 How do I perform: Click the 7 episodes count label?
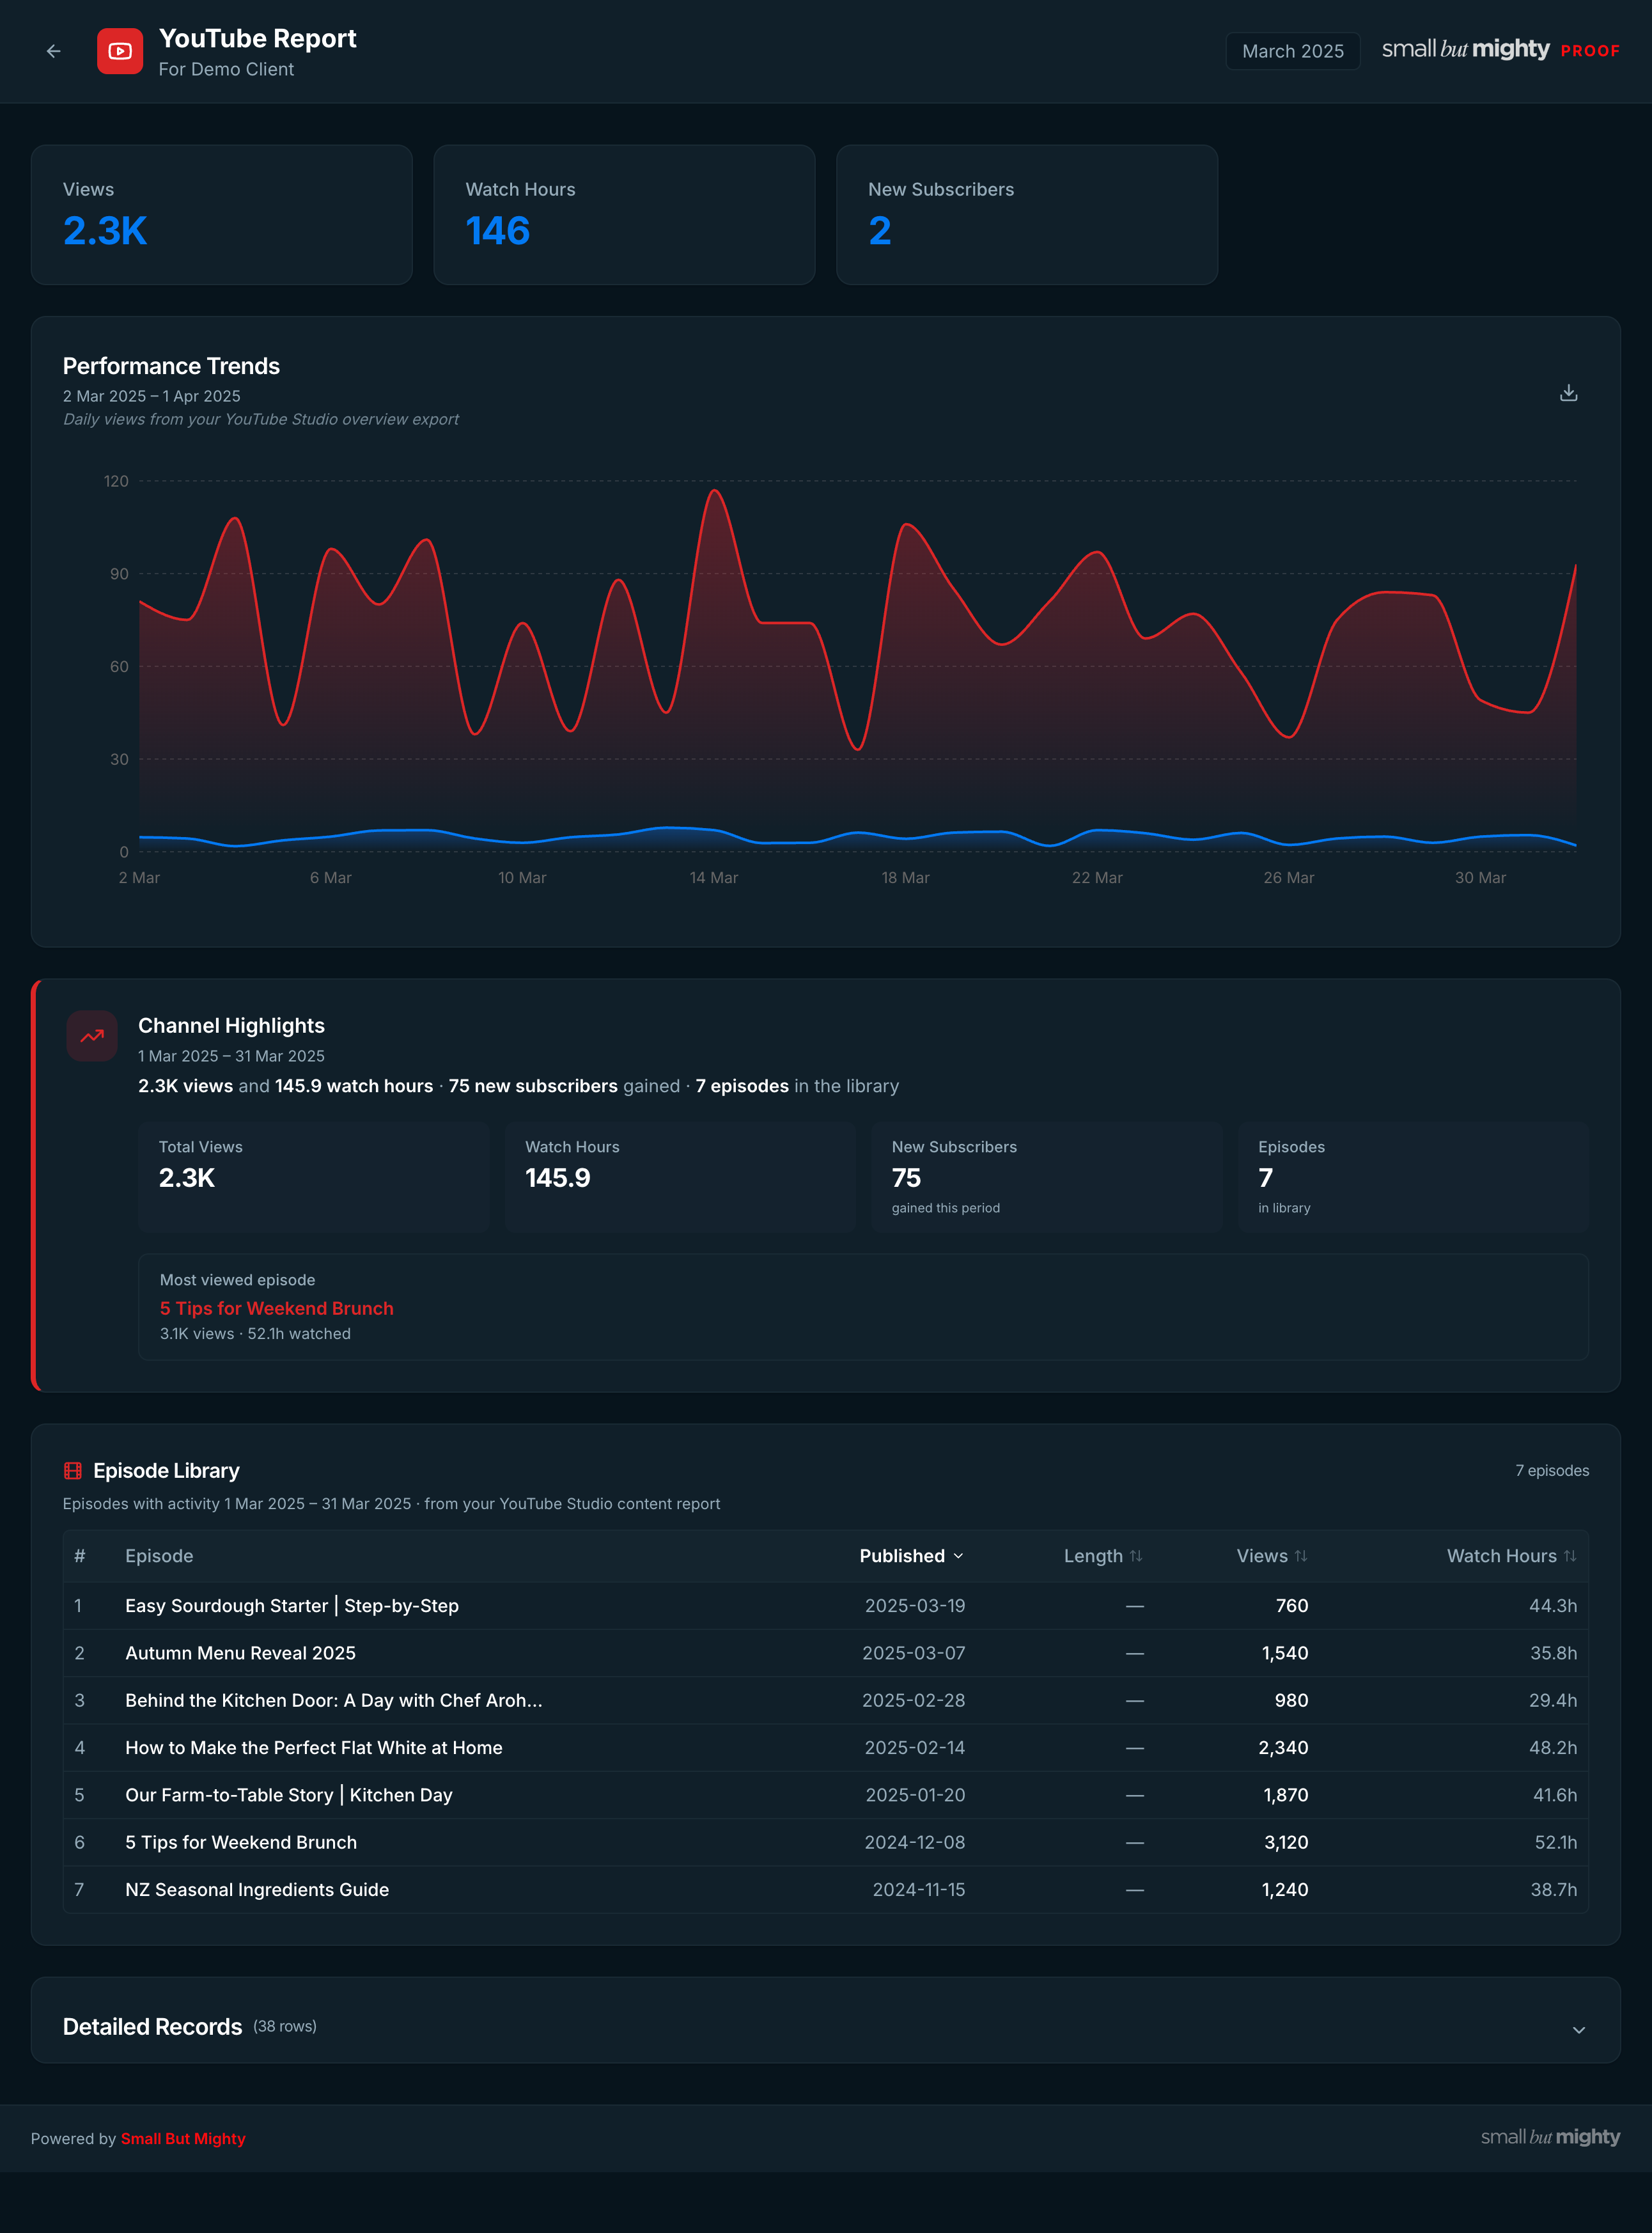tap(1552, 1471)
